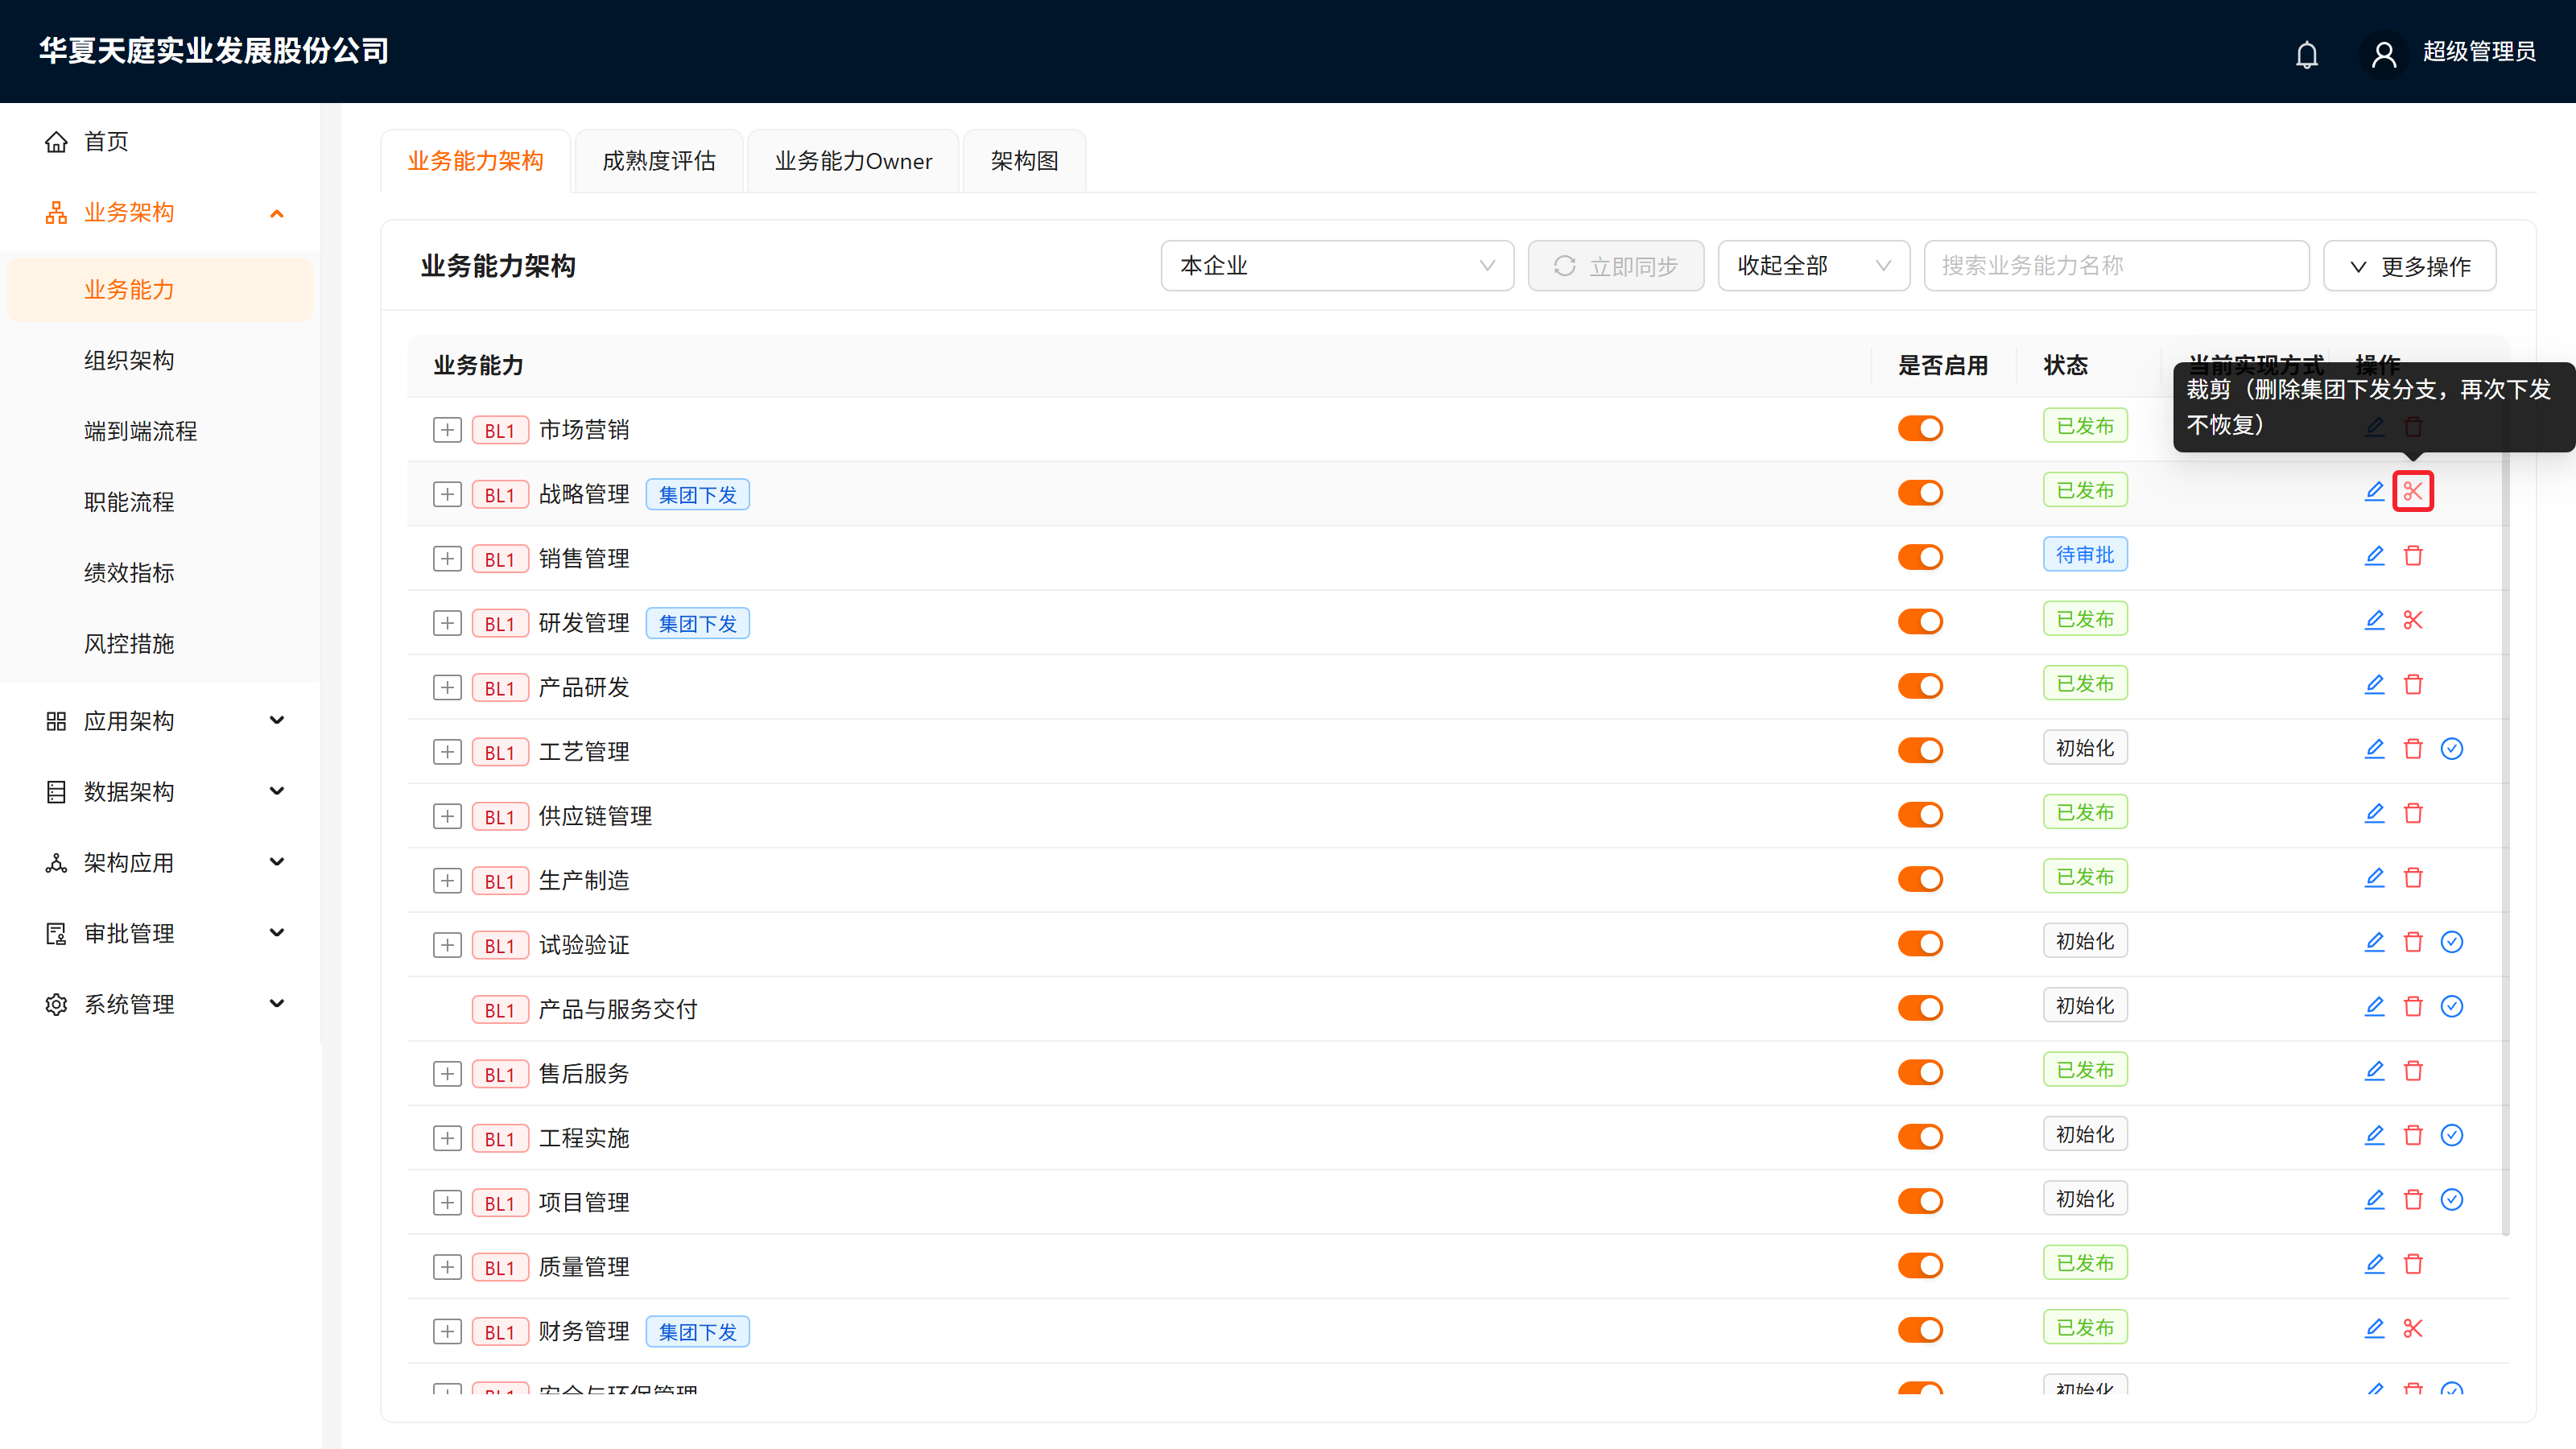
Task: Toggle 销售管理 enabled switch
Action: [1920, 557]
